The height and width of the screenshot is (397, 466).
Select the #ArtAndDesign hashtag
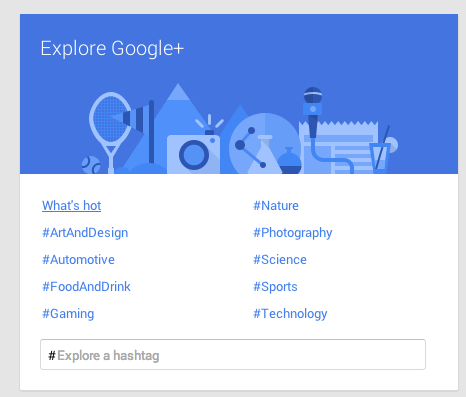(x=85, y=233)
